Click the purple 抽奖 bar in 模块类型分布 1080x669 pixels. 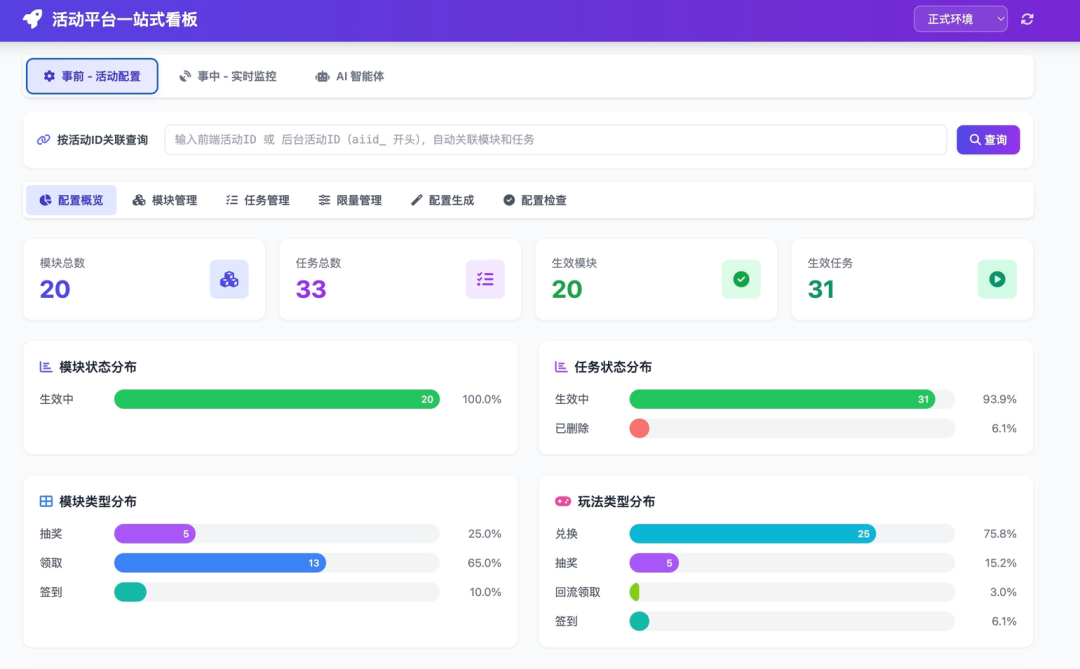tap(155, 533)
